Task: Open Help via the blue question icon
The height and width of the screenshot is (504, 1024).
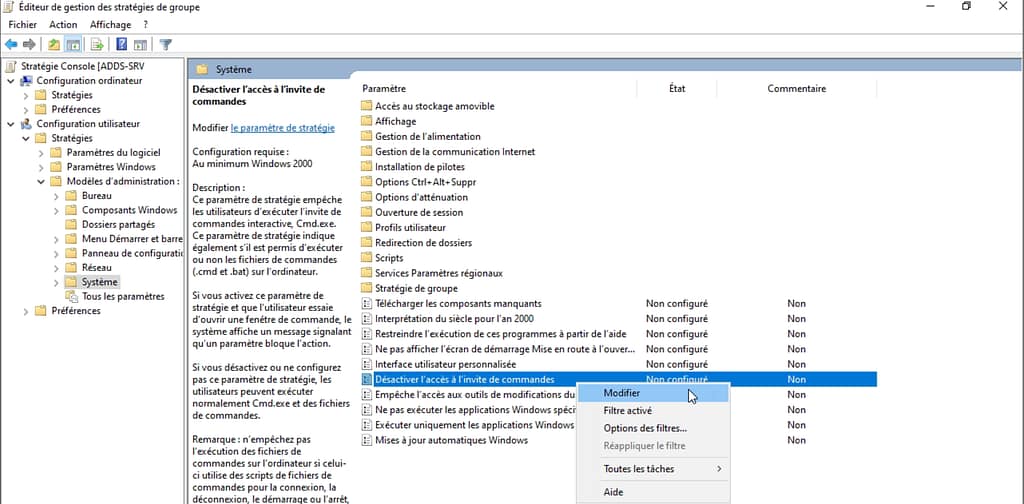Action: tap(121, 44)
